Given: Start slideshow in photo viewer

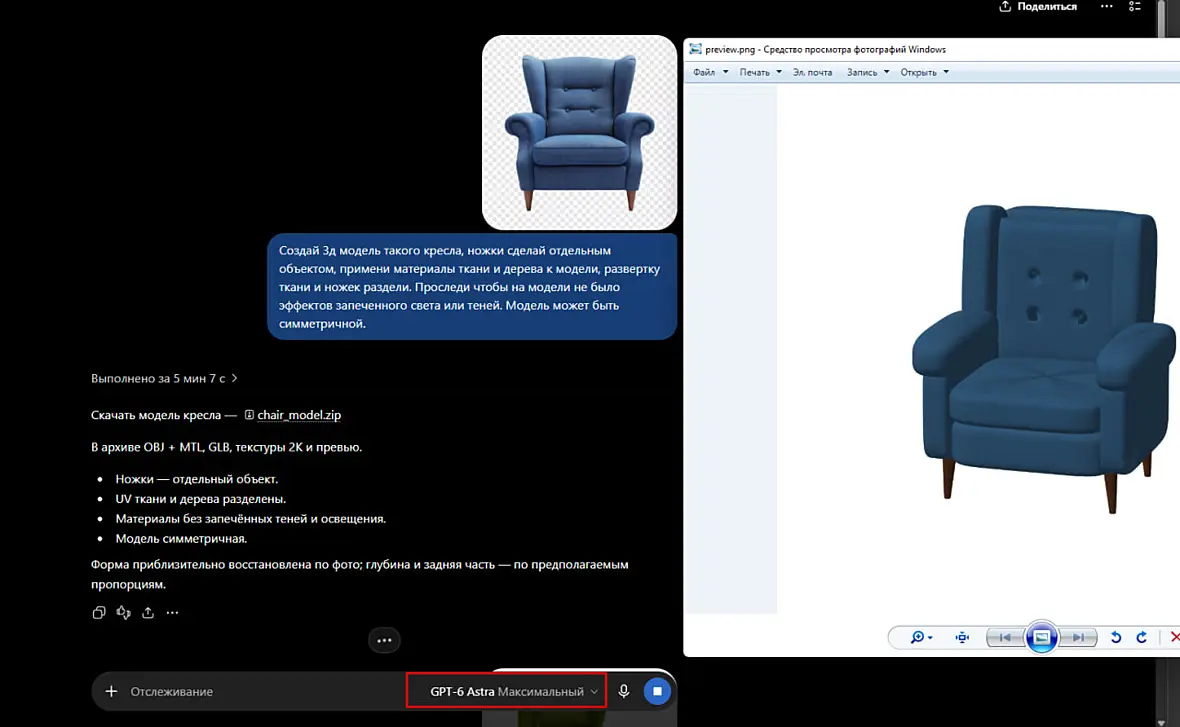Looking at the screenshot, I should pos(1042,637).
